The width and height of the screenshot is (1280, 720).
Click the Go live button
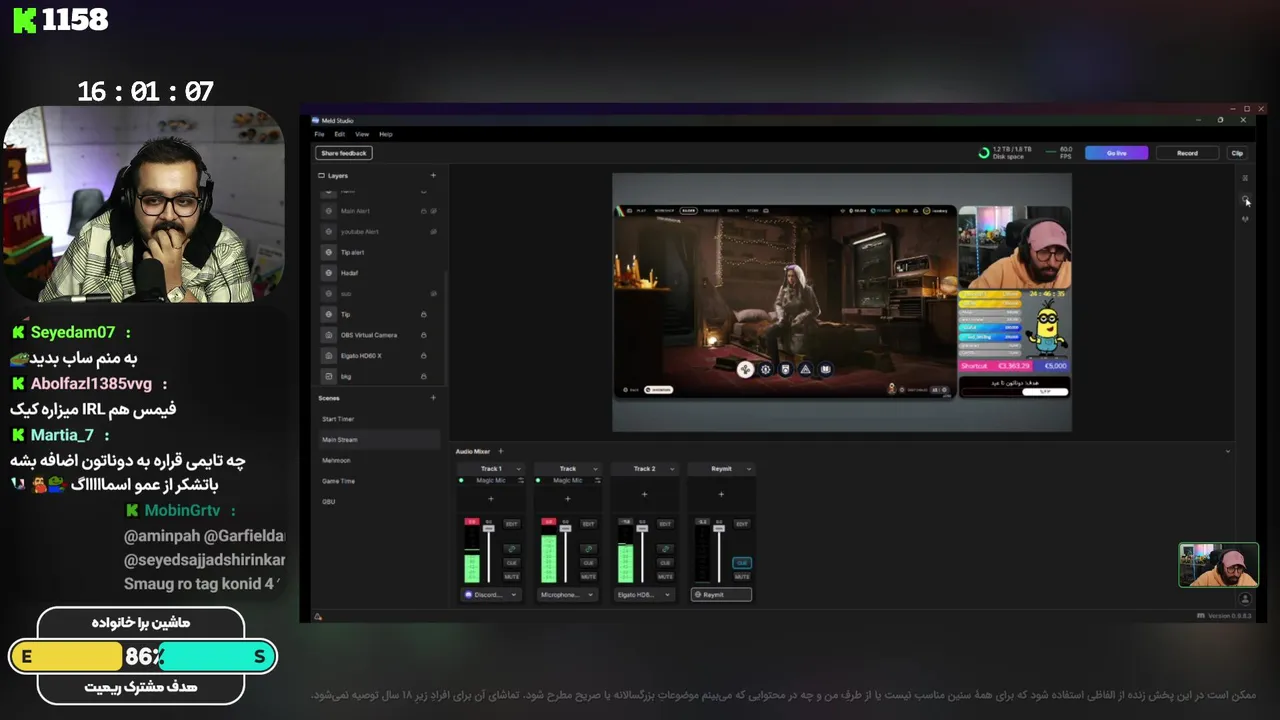(1117, 153)
